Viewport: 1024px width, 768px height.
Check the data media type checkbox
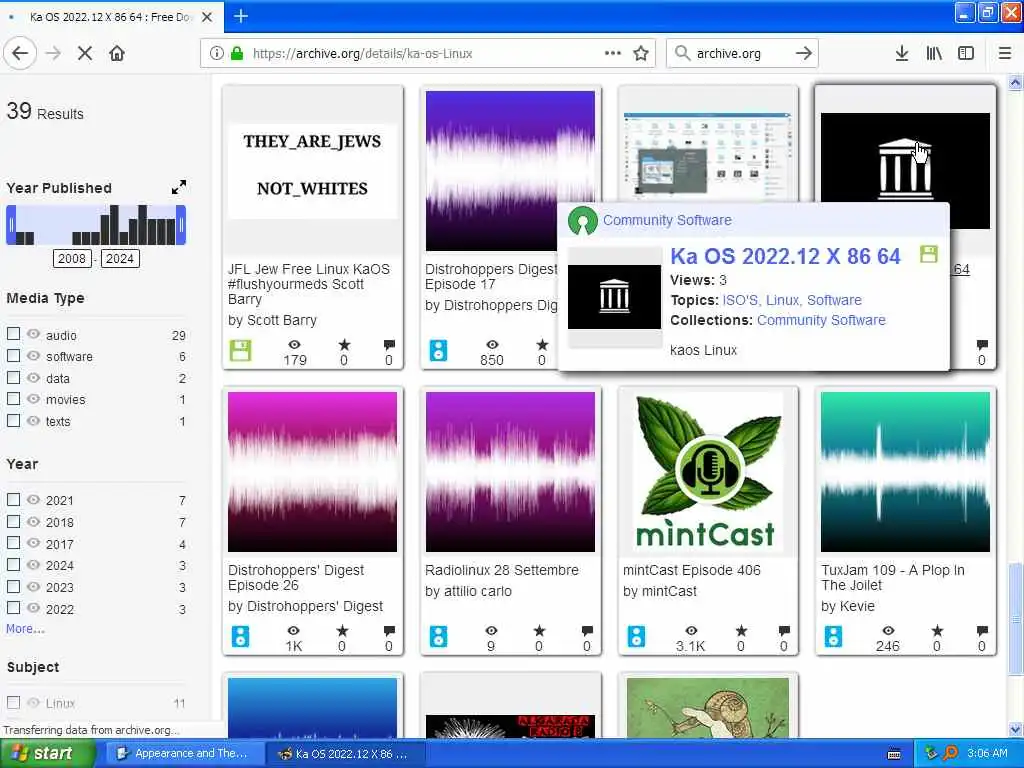click(13, 377)
